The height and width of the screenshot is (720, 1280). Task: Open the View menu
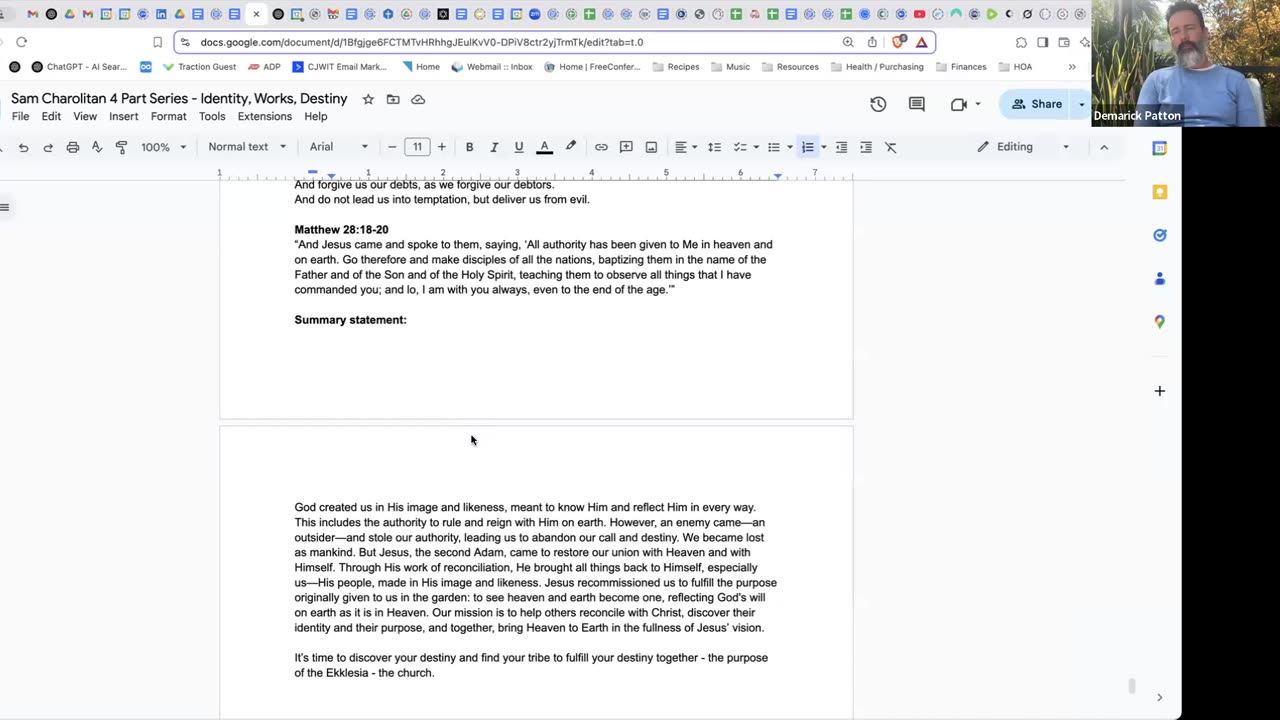(85, 117)
